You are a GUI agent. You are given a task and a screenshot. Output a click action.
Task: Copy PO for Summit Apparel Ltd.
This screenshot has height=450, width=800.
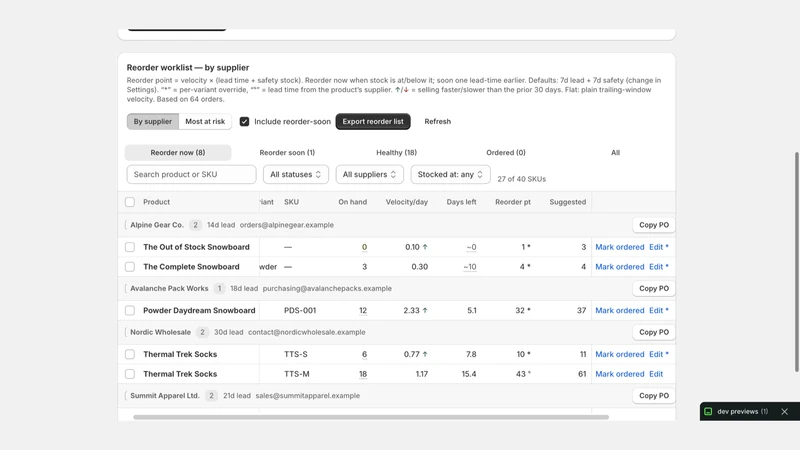point(654,395)
